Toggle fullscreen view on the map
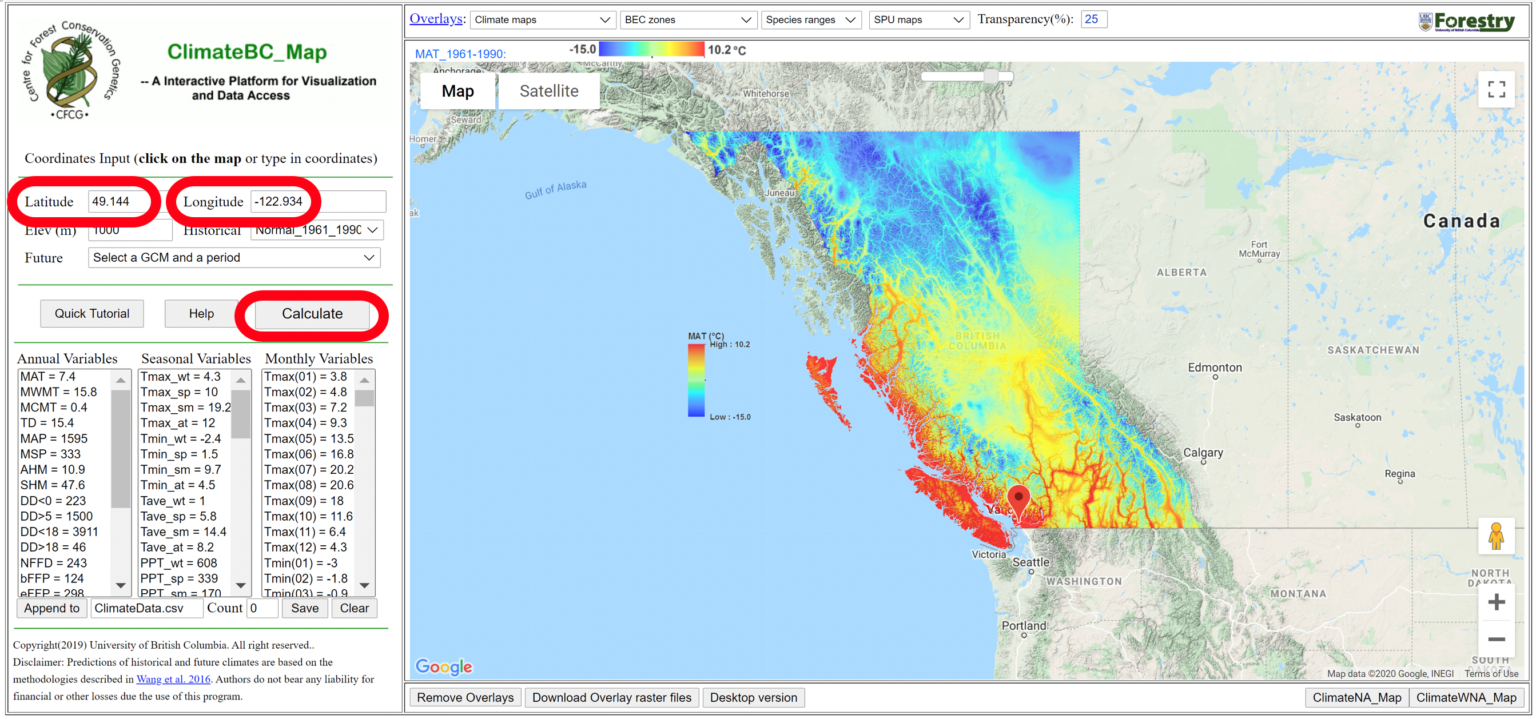1536x719 pixels. coord(1496,89)
